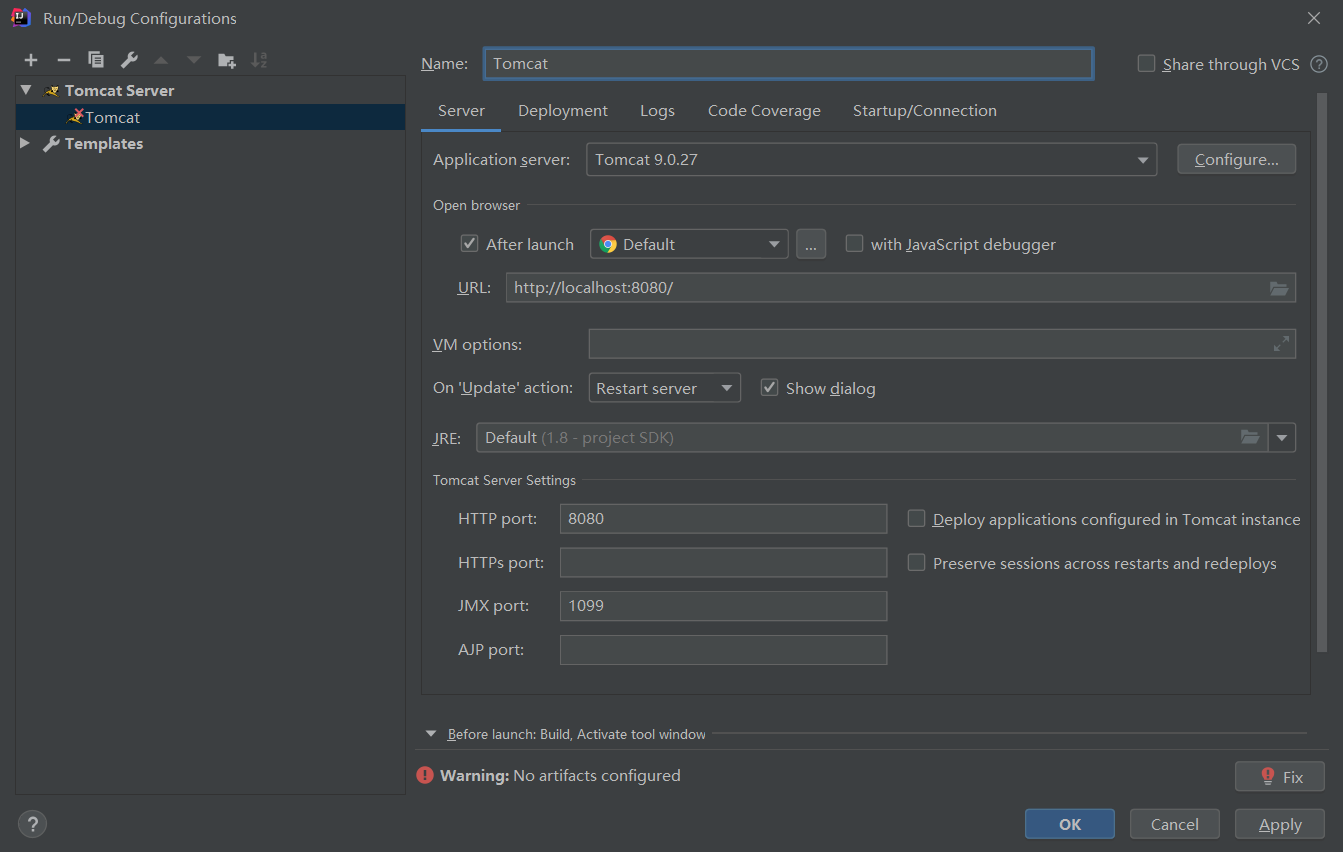This screenshot has height=852, width=1343.
Task: Move configuration down arrow
Action: (x=194, y=60)
